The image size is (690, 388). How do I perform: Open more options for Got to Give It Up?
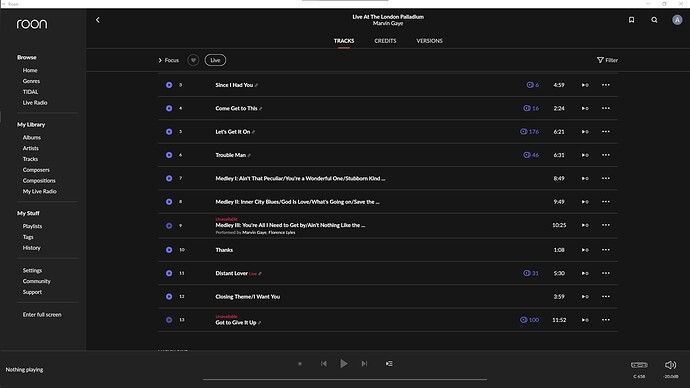pos(606,320)
